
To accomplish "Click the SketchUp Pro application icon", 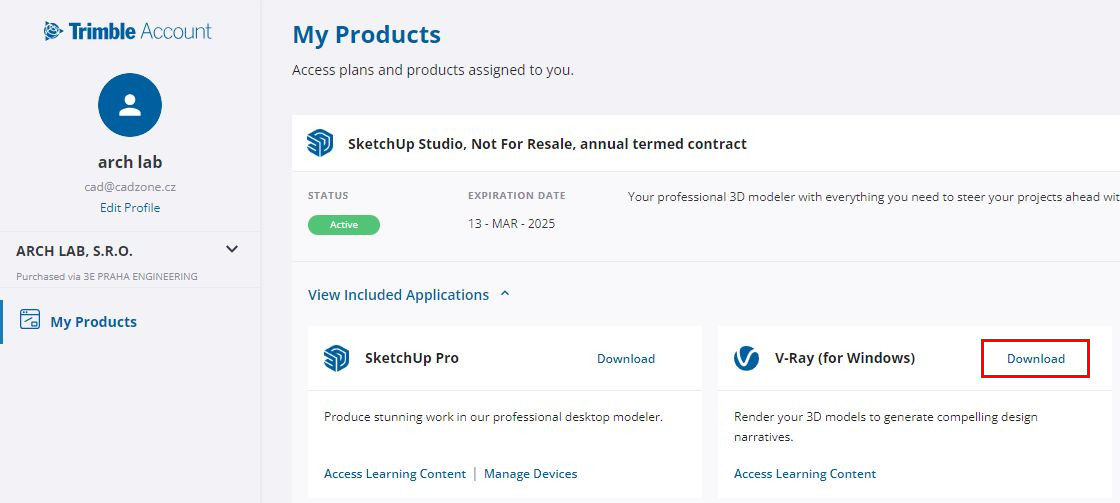I will tap(336, 358).
